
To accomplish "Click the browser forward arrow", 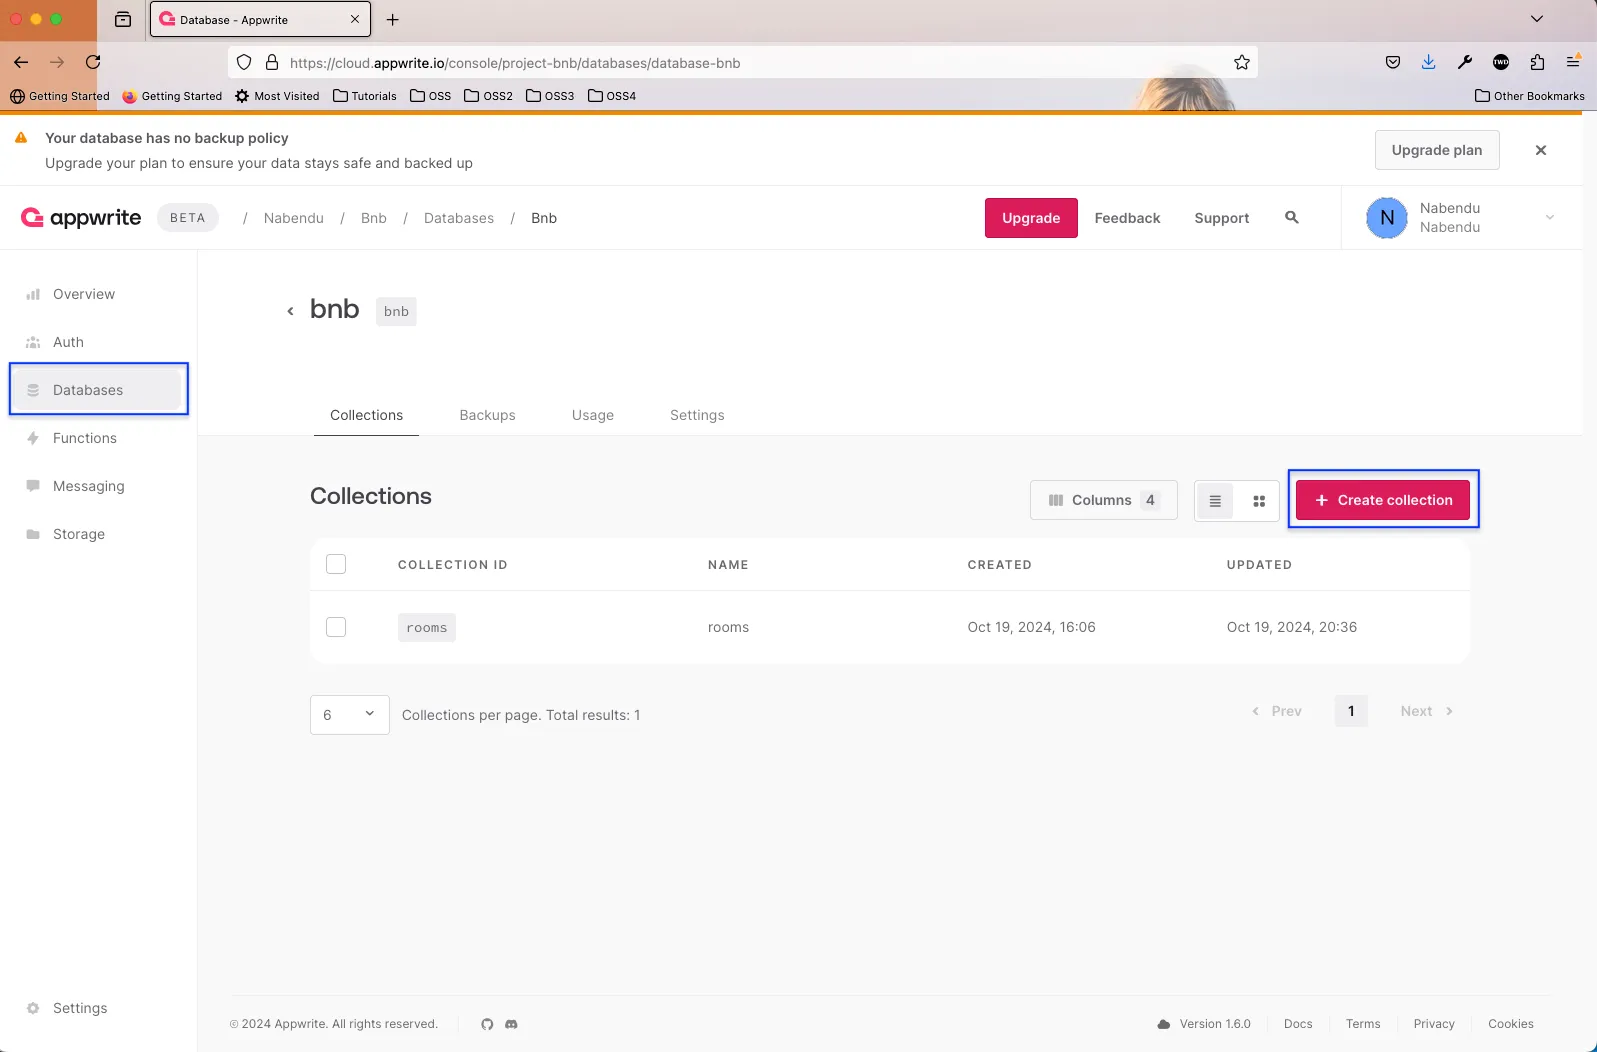I will (x=57, y=62).
